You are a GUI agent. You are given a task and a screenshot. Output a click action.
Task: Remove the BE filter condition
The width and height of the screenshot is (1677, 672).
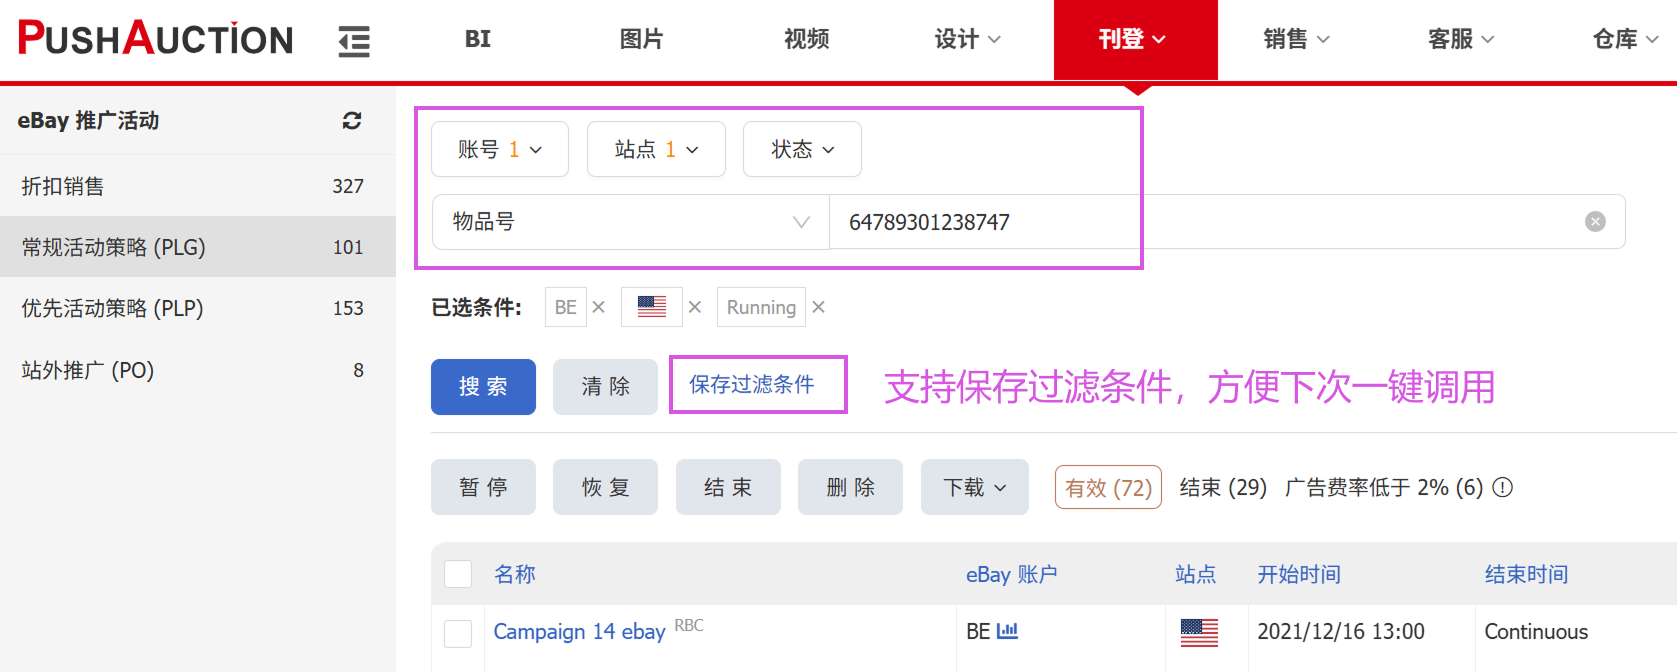point(599,307)
